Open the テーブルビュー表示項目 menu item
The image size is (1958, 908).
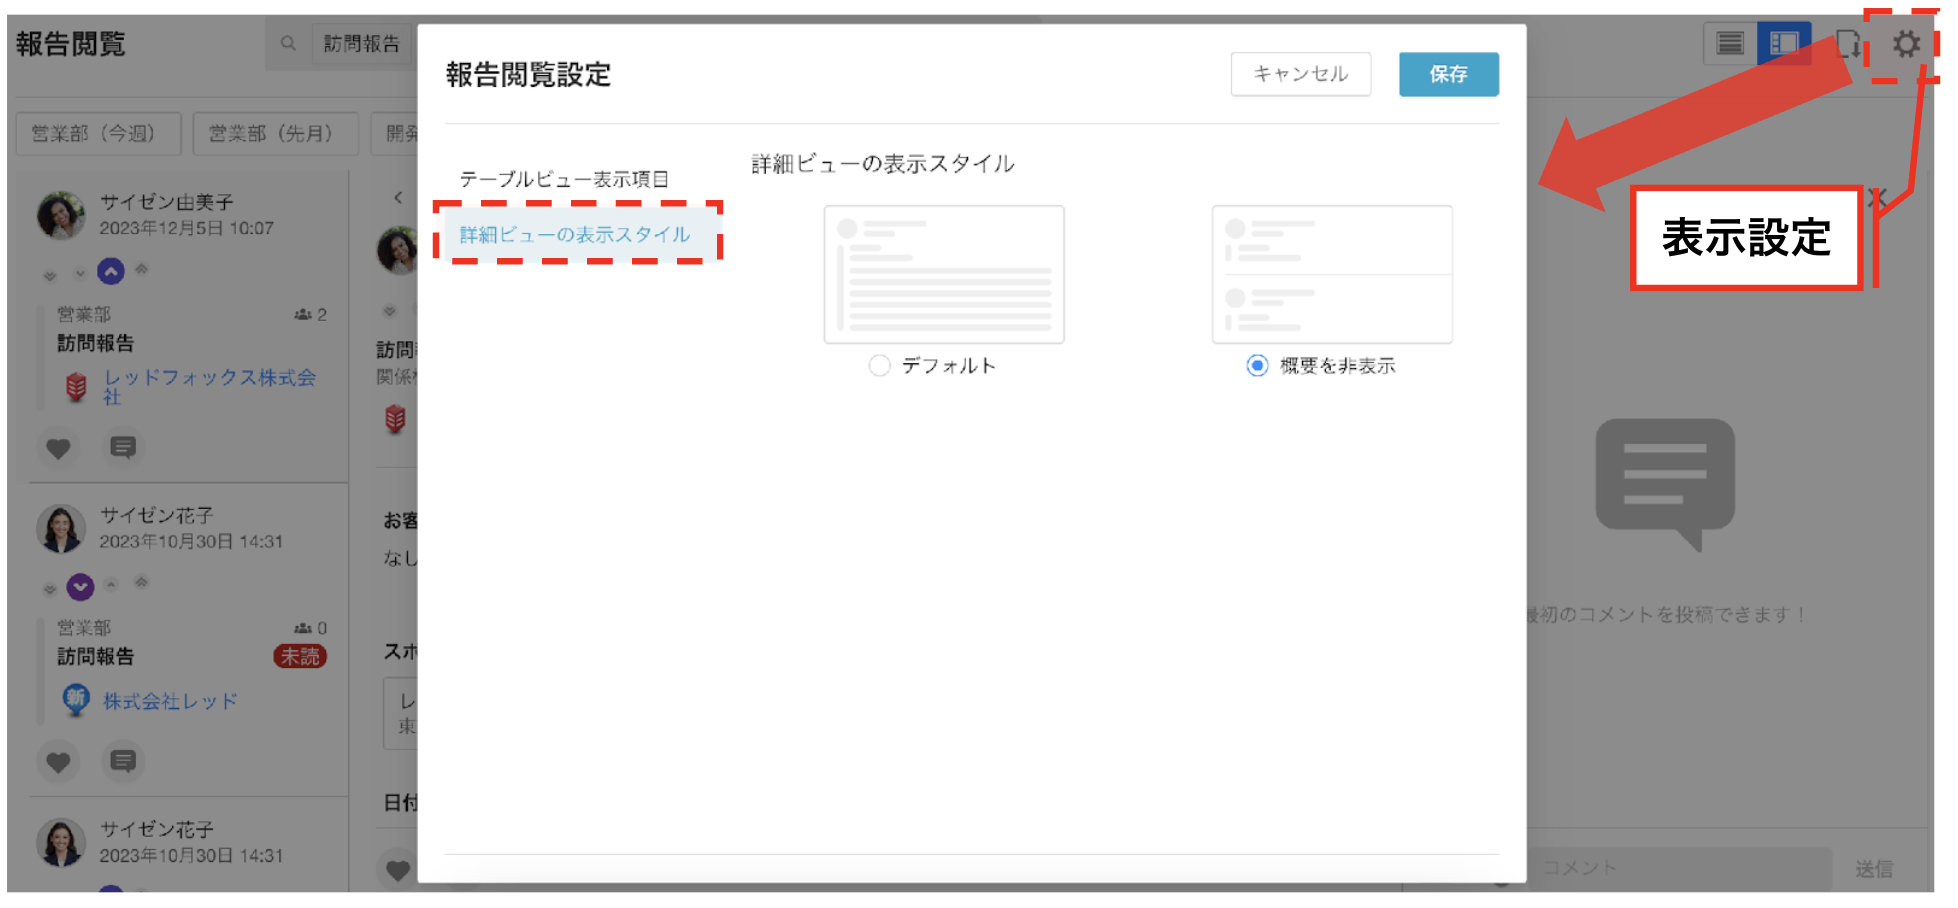click(564, 179)
